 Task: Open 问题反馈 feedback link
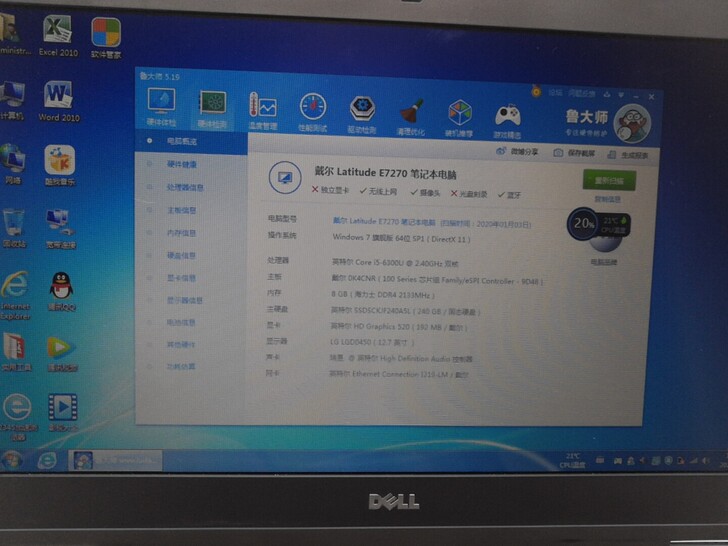(582, 94)
